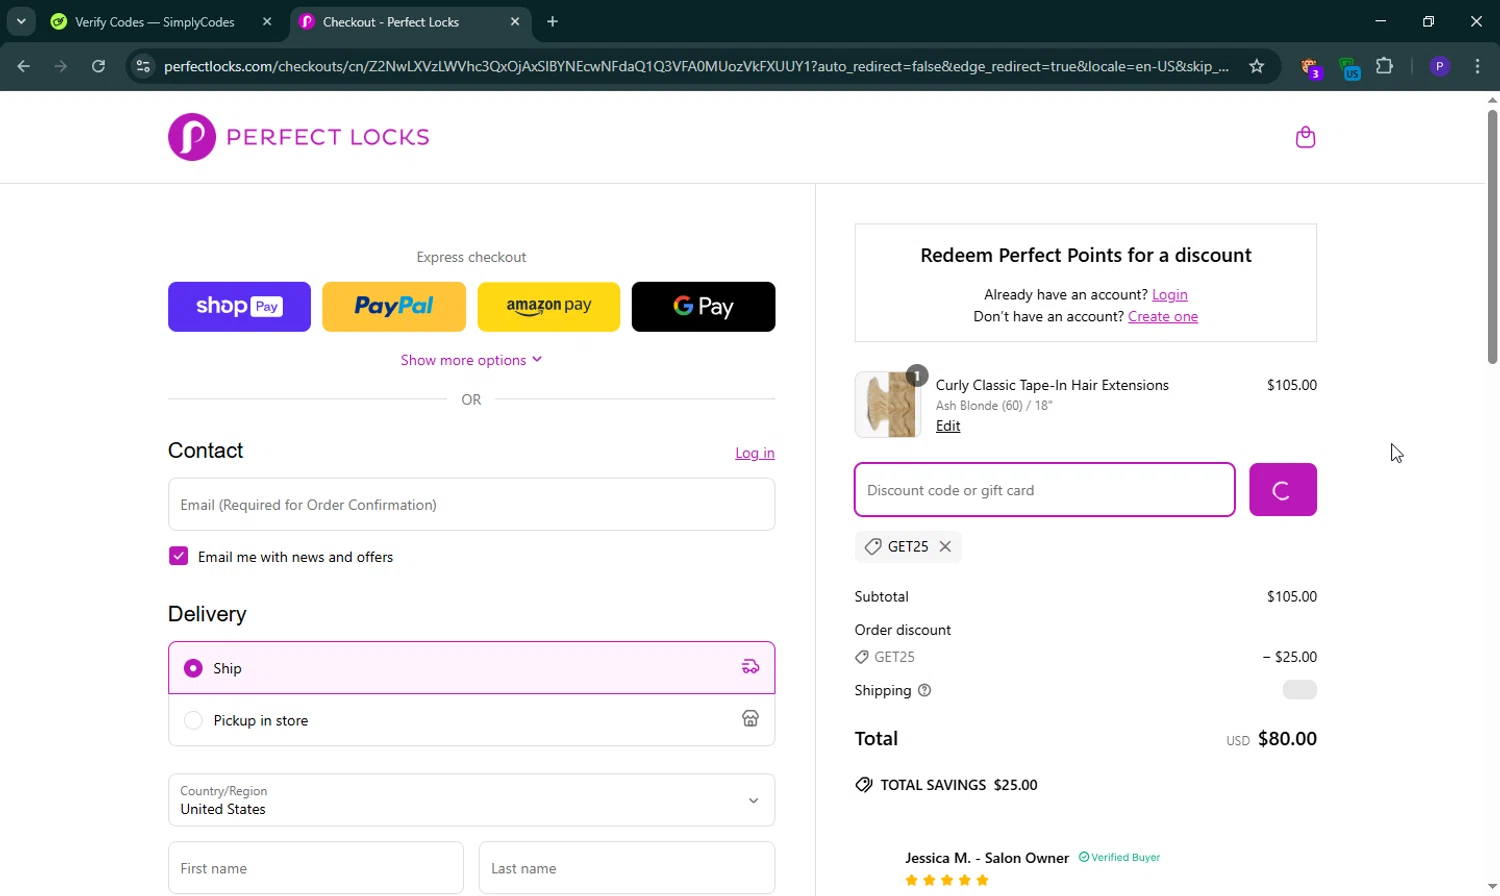The image size is (1500, 896).
Task: Click the Login link for Perfect Points
Action: point(1170,295)
